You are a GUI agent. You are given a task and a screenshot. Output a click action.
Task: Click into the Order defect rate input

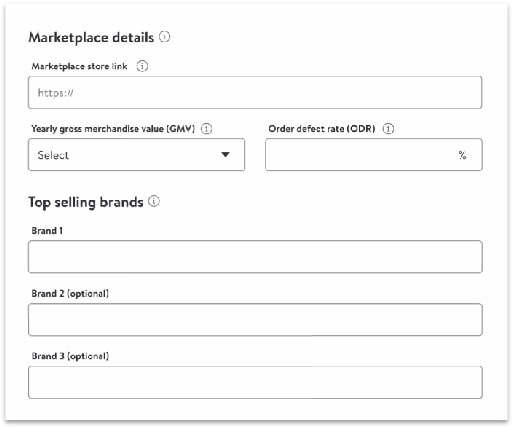374,155
